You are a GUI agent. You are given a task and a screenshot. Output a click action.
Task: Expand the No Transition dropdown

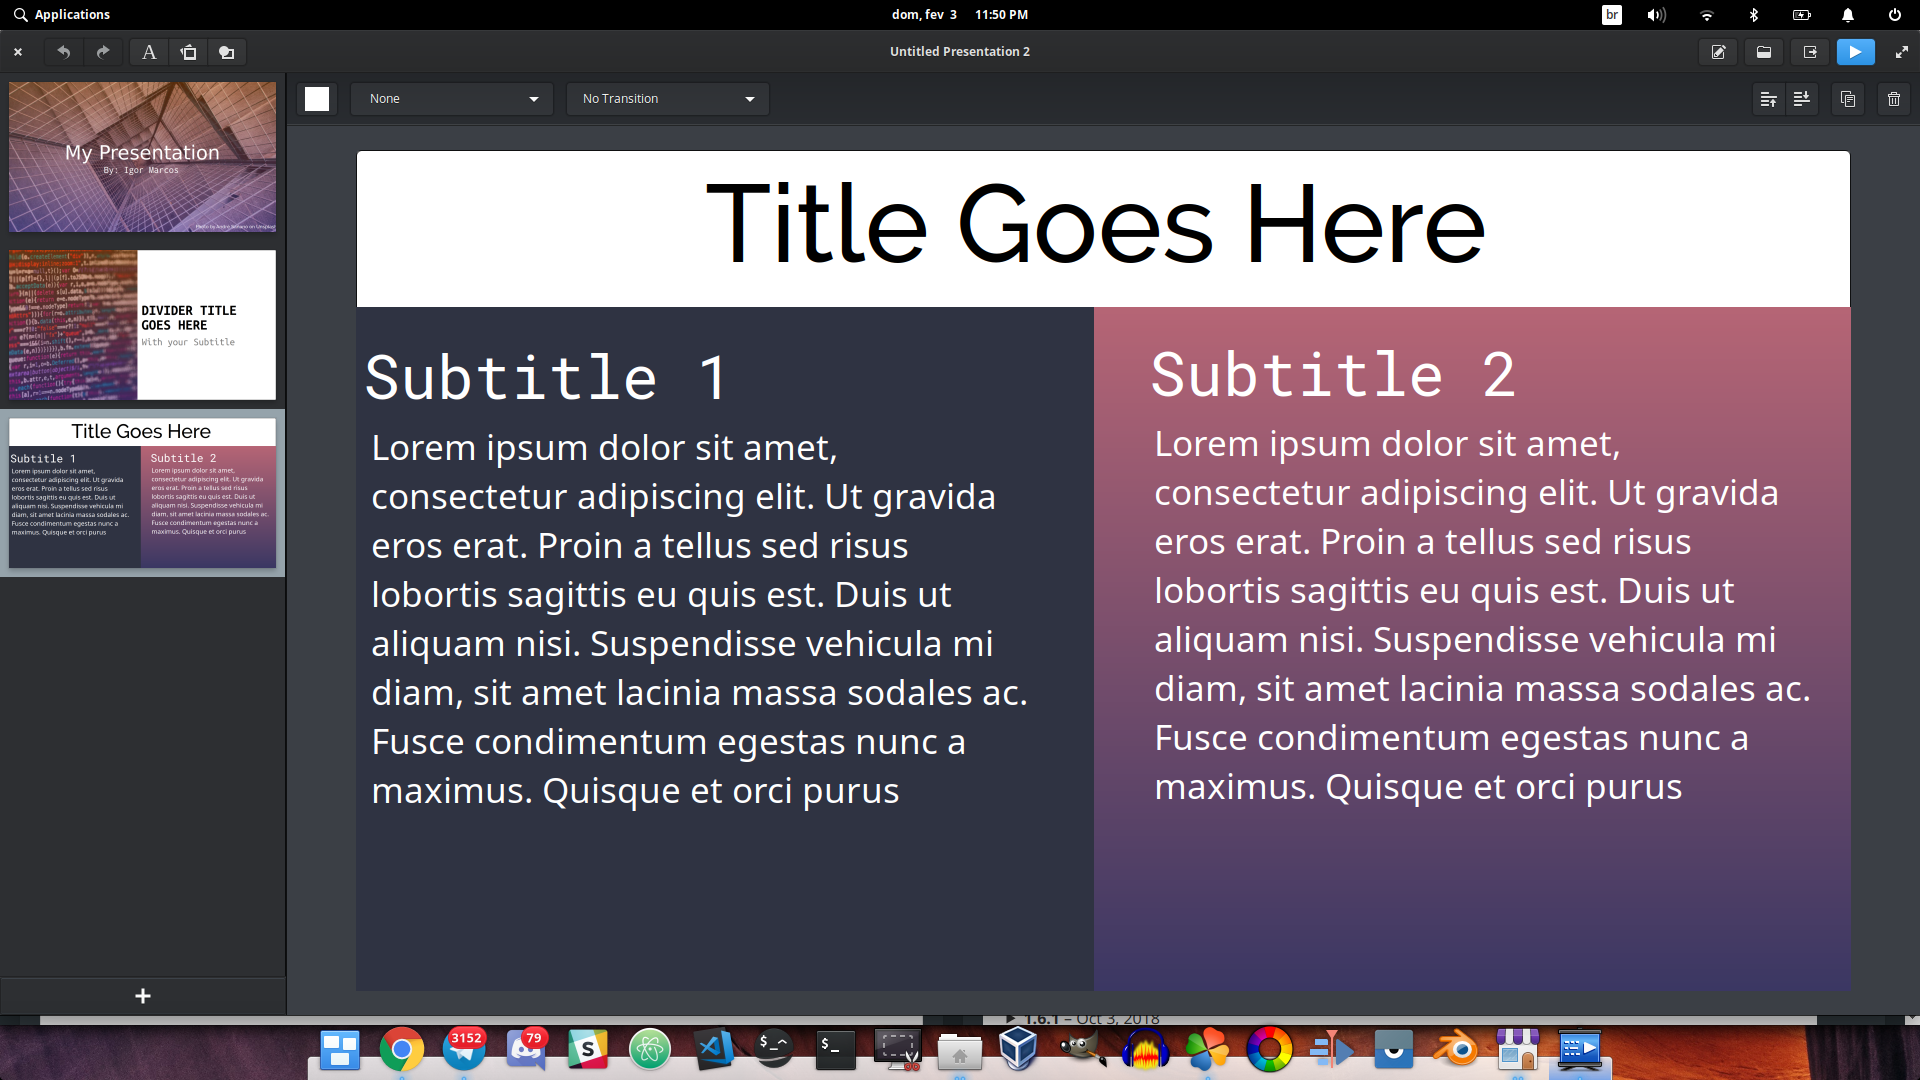[x=667, y=99]
